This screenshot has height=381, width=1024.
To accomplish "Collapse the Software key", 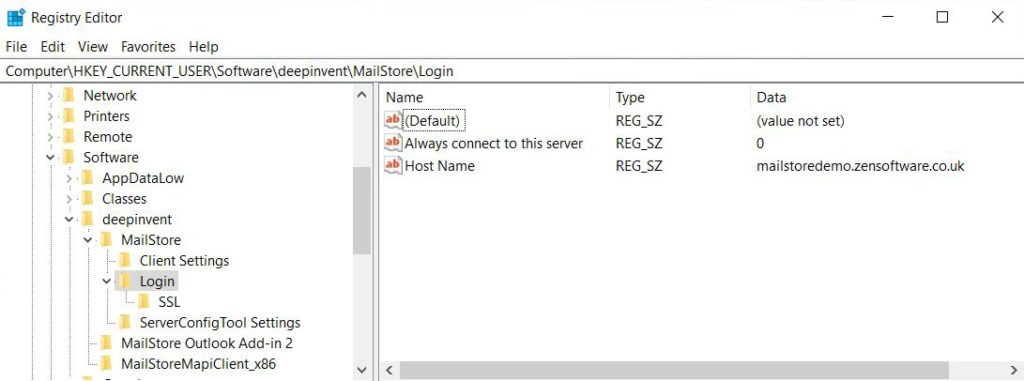I will (x=50, y=158).
